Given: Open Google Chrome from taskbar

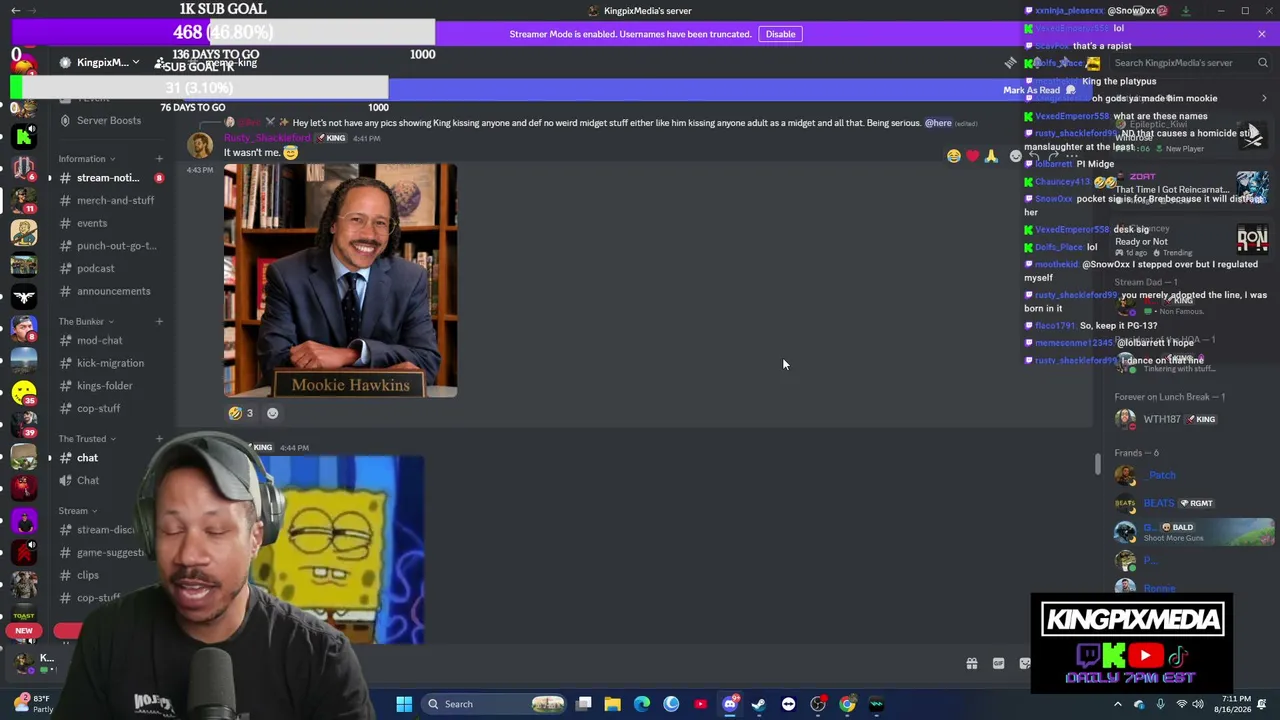Looking at the screenshot, I should 847,704.
